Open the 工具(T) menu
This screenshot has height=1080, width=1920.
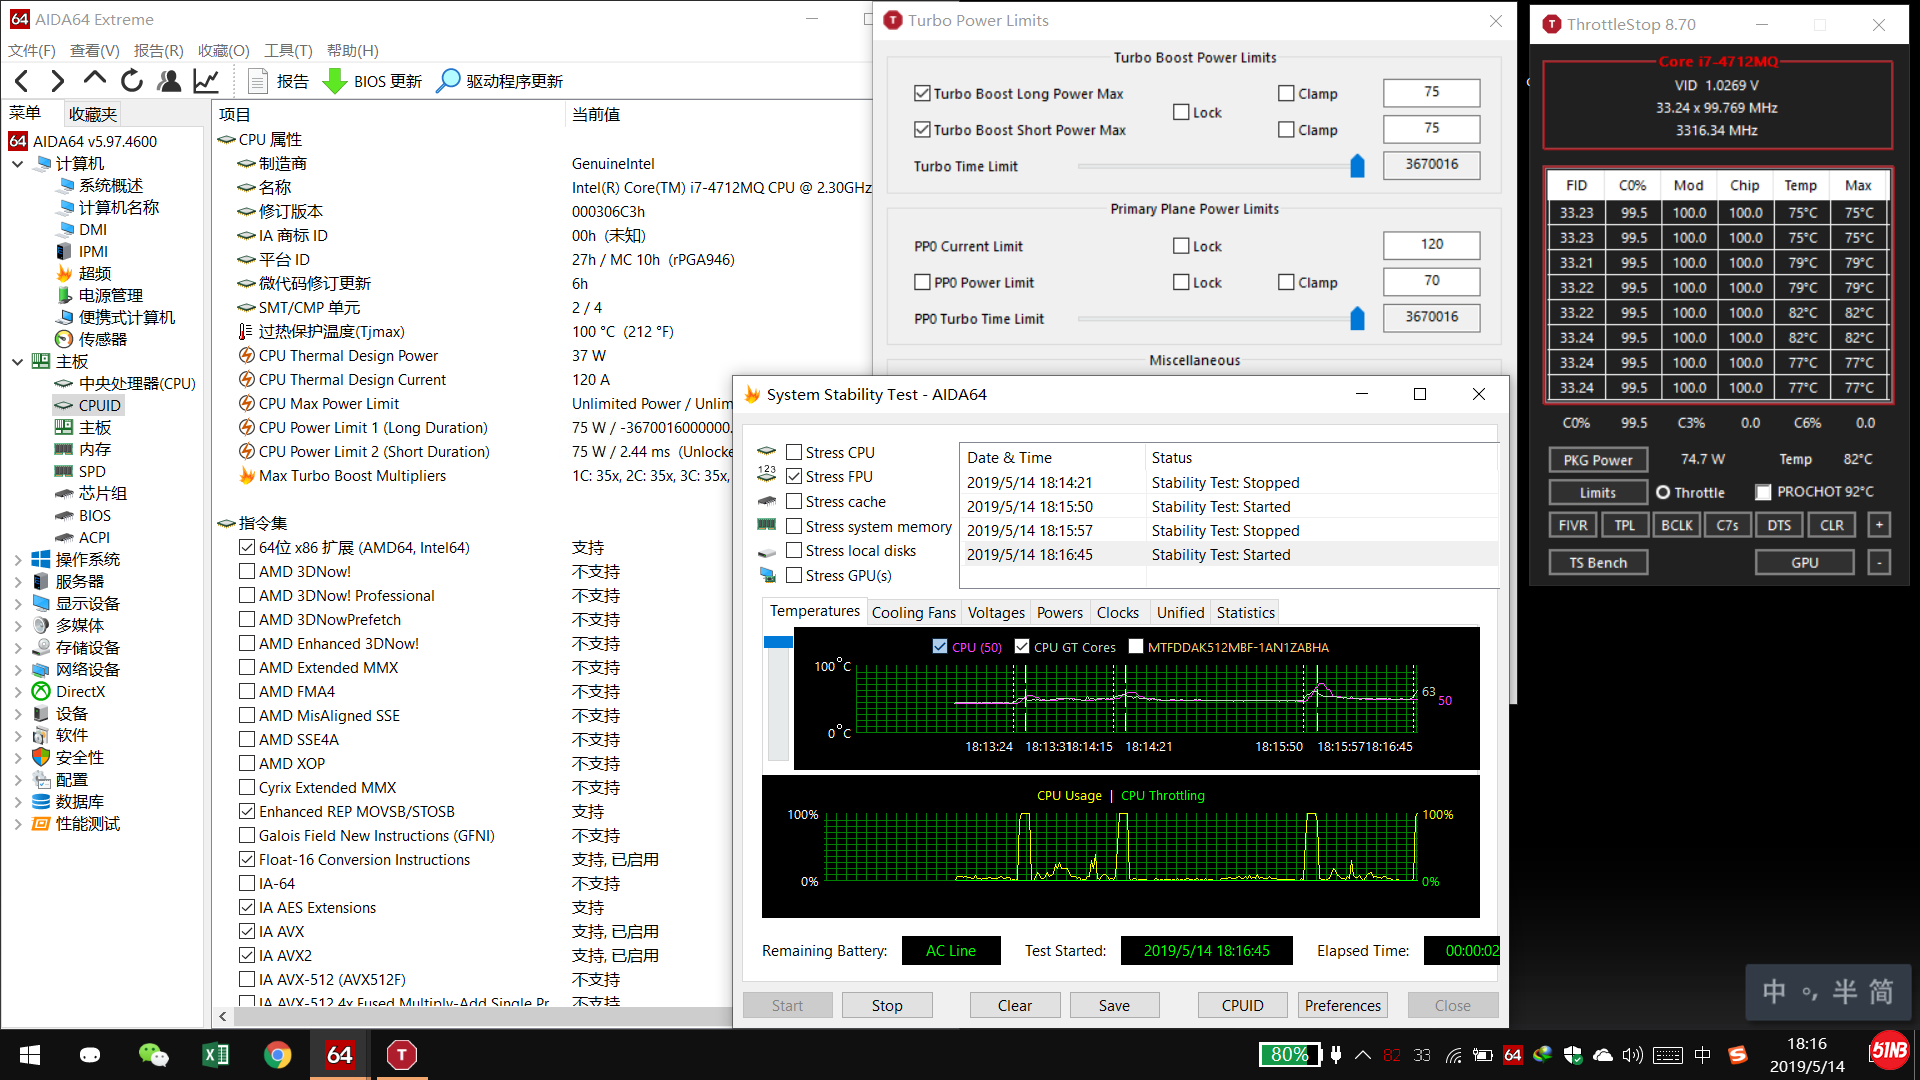point(288,50)
